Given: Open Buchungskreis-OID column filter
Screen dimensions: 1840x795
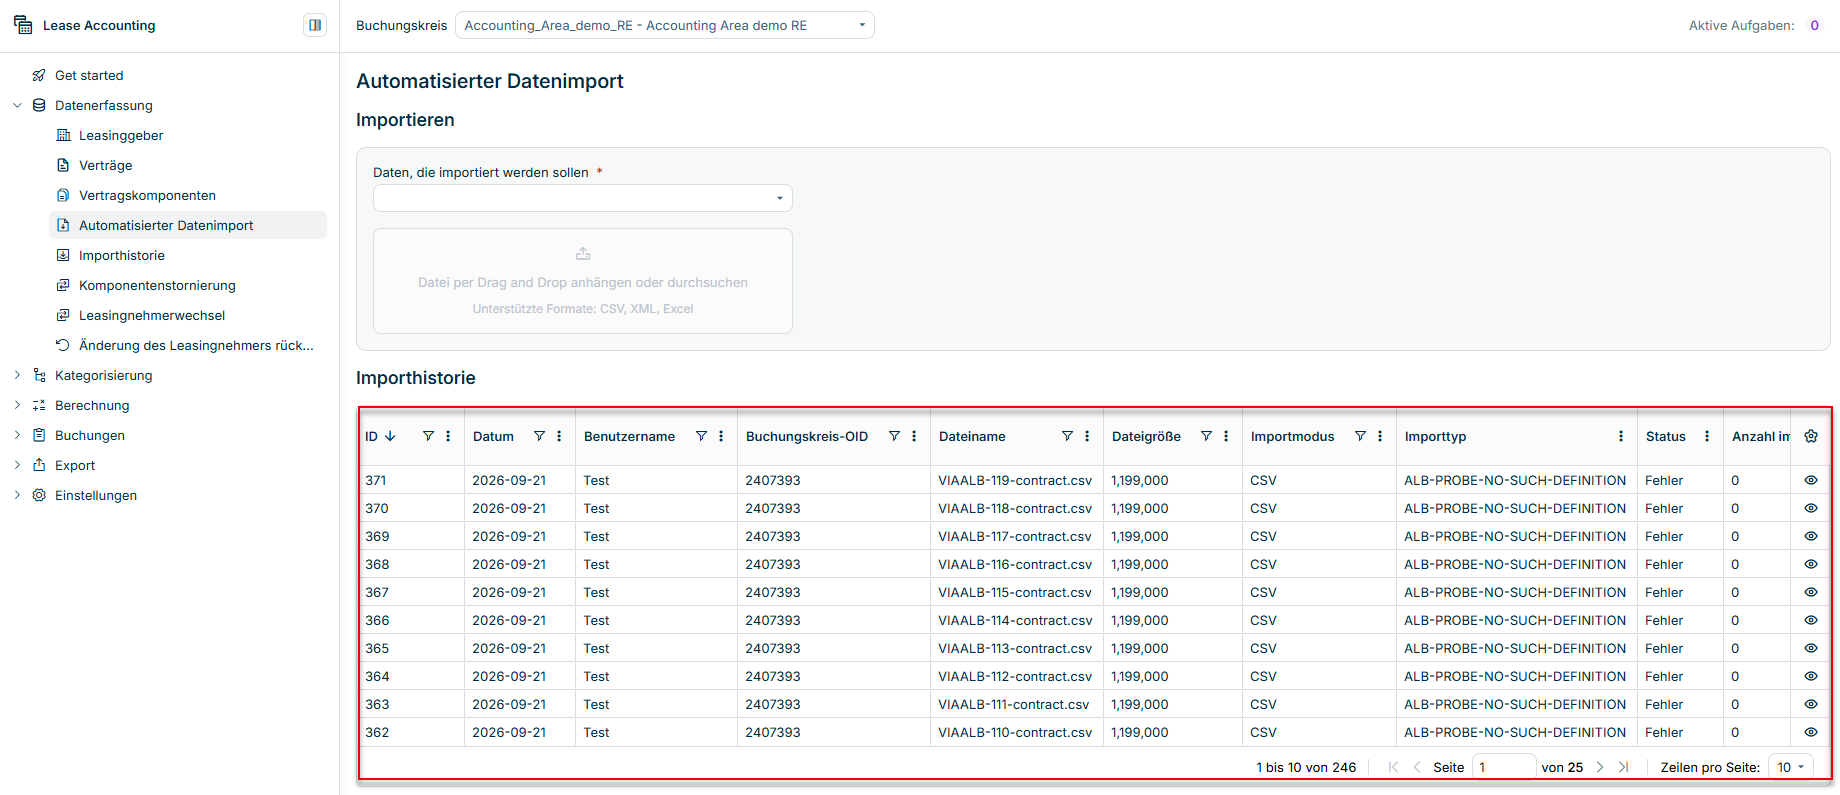Looking at the screenshot, I should 894,436.
